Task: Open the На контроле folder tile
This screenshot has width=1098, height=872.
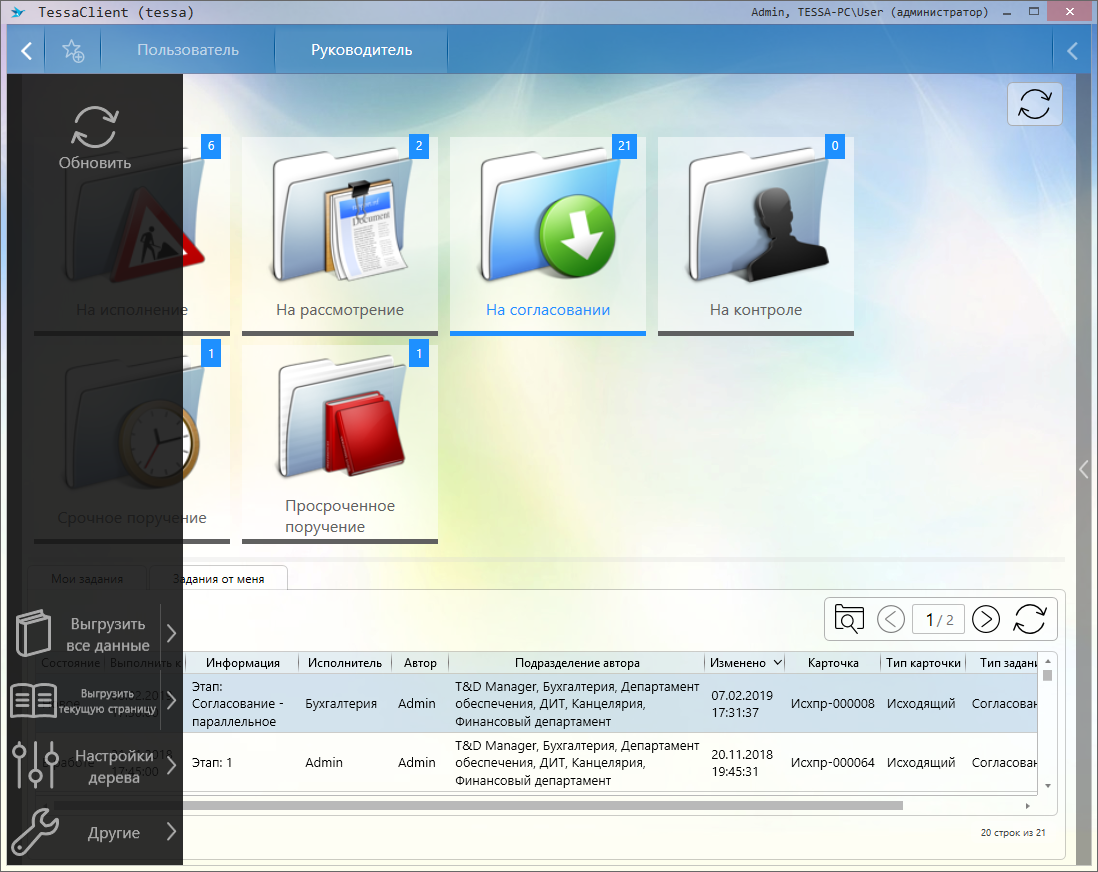Action: tap(756, 235)
